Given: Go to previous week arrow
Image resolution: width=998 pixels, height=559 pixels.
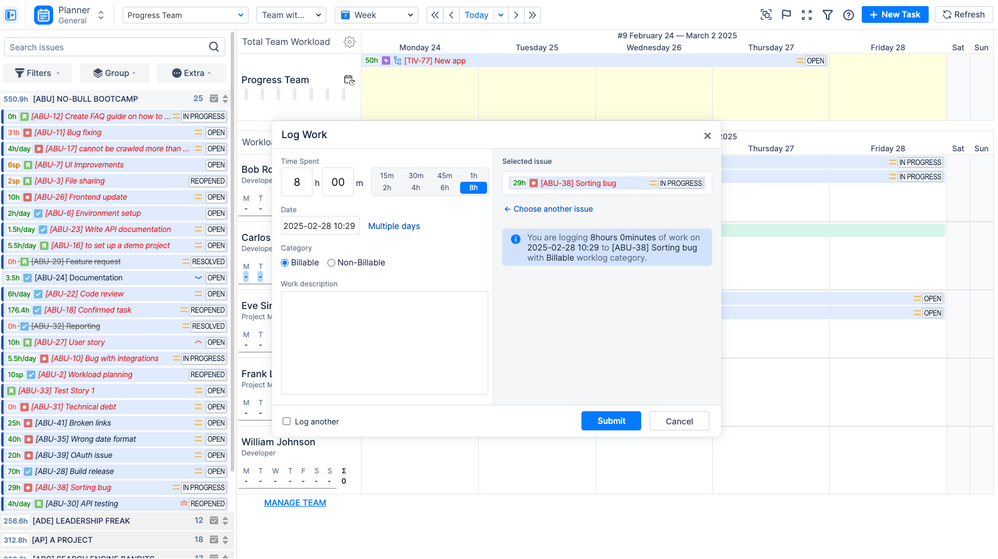Looking at the screenshot, I should coord(451,15).
